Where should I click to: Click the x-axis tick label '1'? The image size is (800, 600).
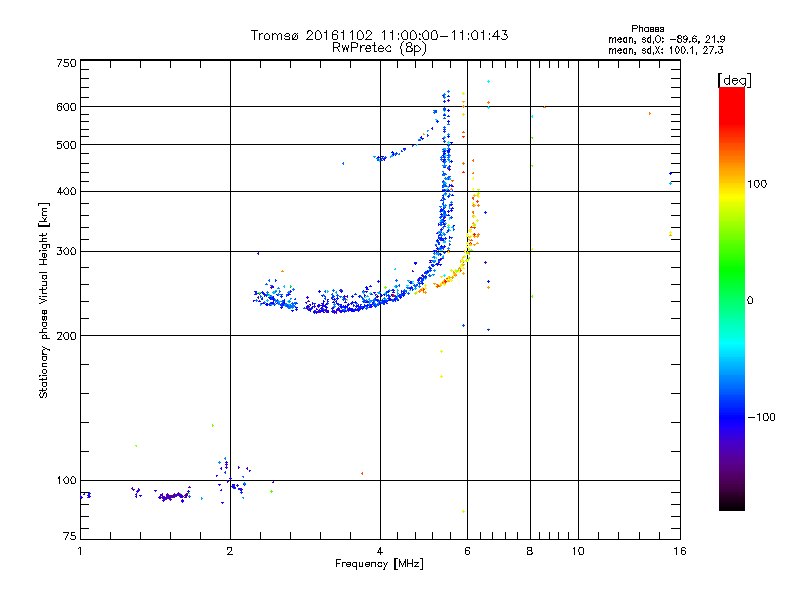80,551
